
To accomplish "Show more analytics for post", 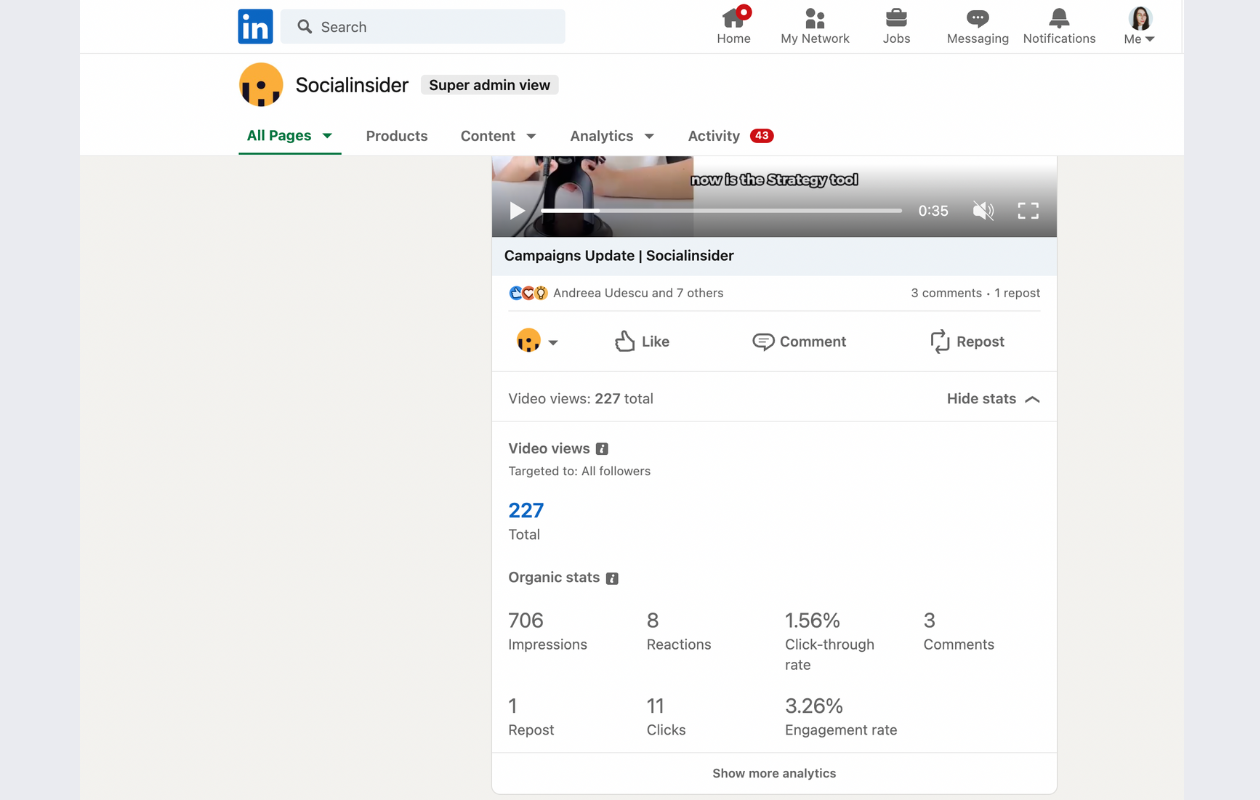I will (x=774, y=773).
